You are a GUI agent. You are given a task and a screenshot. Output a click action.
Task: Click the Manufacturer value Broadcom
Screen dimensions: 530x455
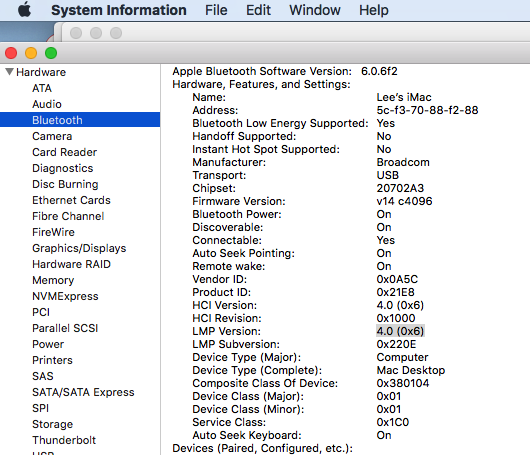[403, 162]
